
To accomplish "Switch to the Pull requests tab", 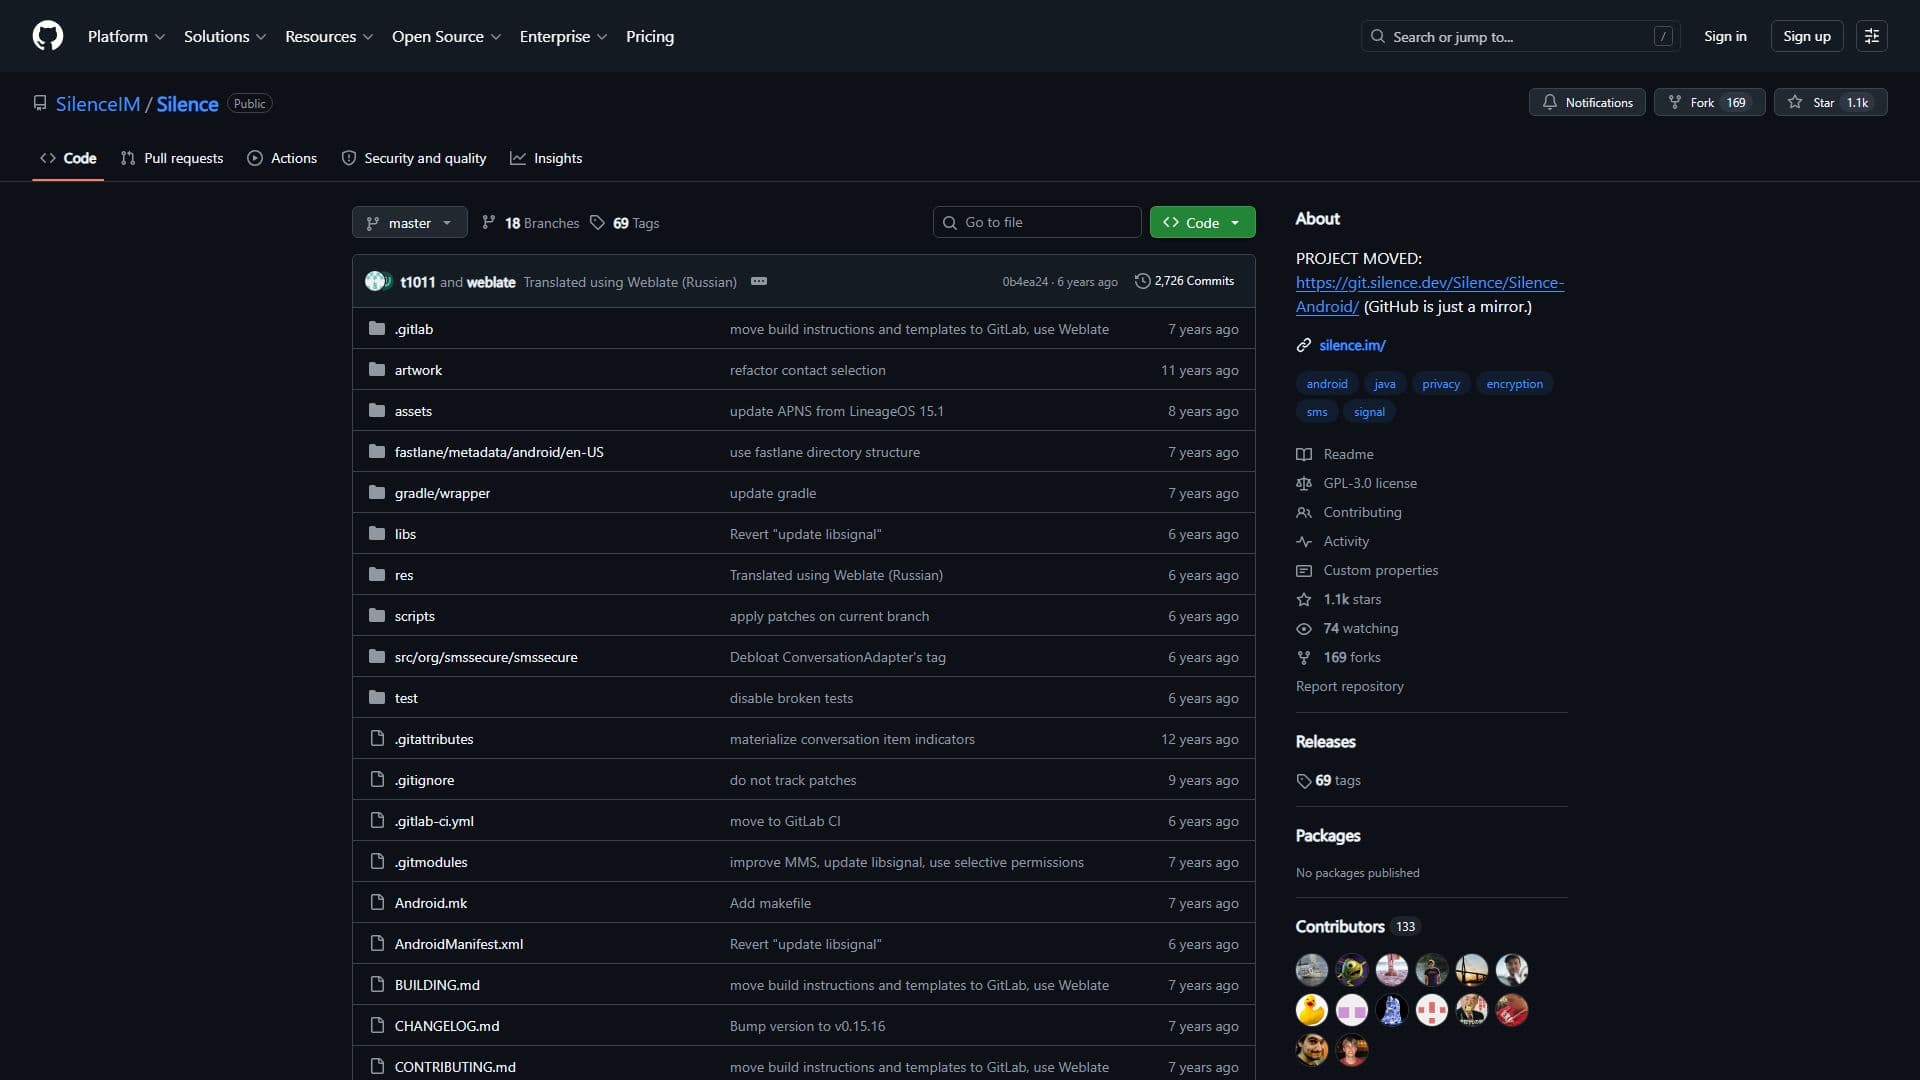I will pyautogui.click(x=172, y=158).
